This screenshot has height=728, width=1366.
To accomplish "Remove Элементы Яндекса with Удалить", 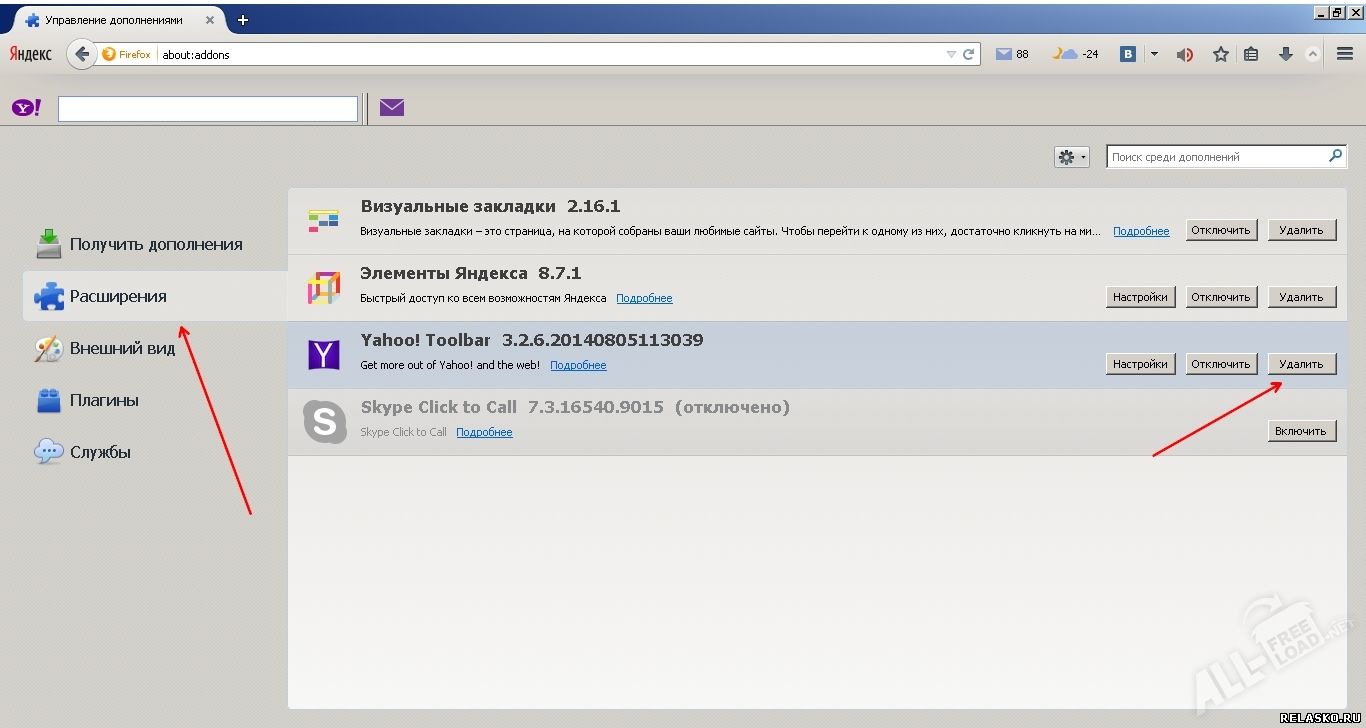I will click(1301, 297).
